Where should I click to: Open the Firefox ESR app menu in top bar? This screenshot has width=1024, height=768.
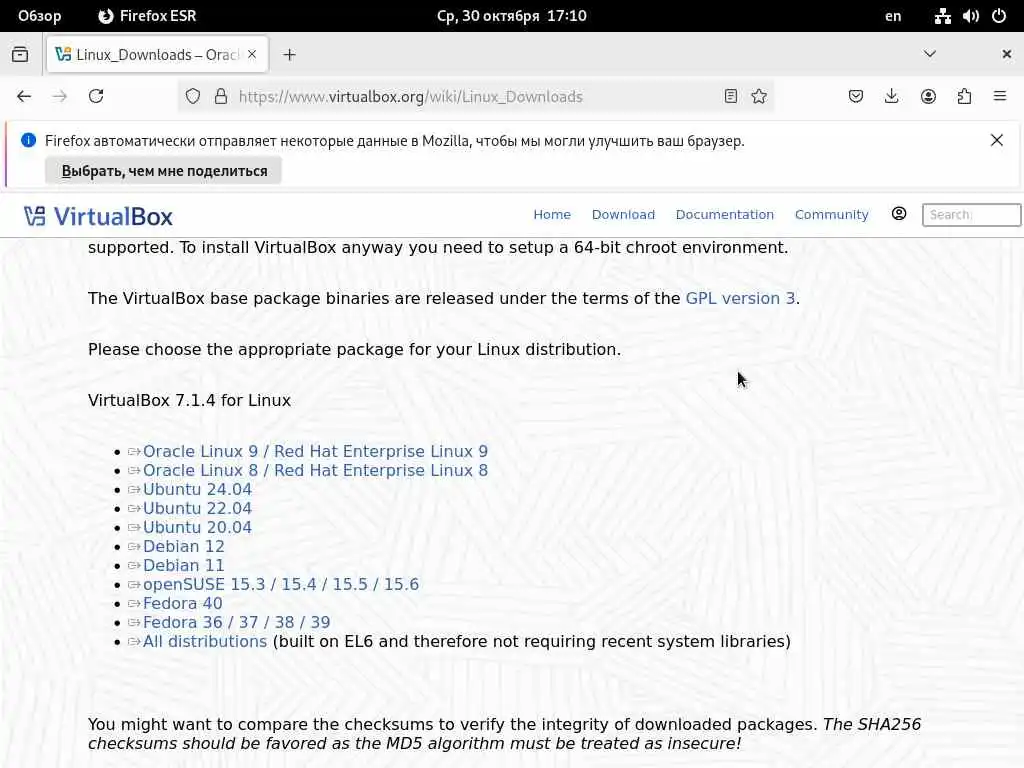[147, 16]
